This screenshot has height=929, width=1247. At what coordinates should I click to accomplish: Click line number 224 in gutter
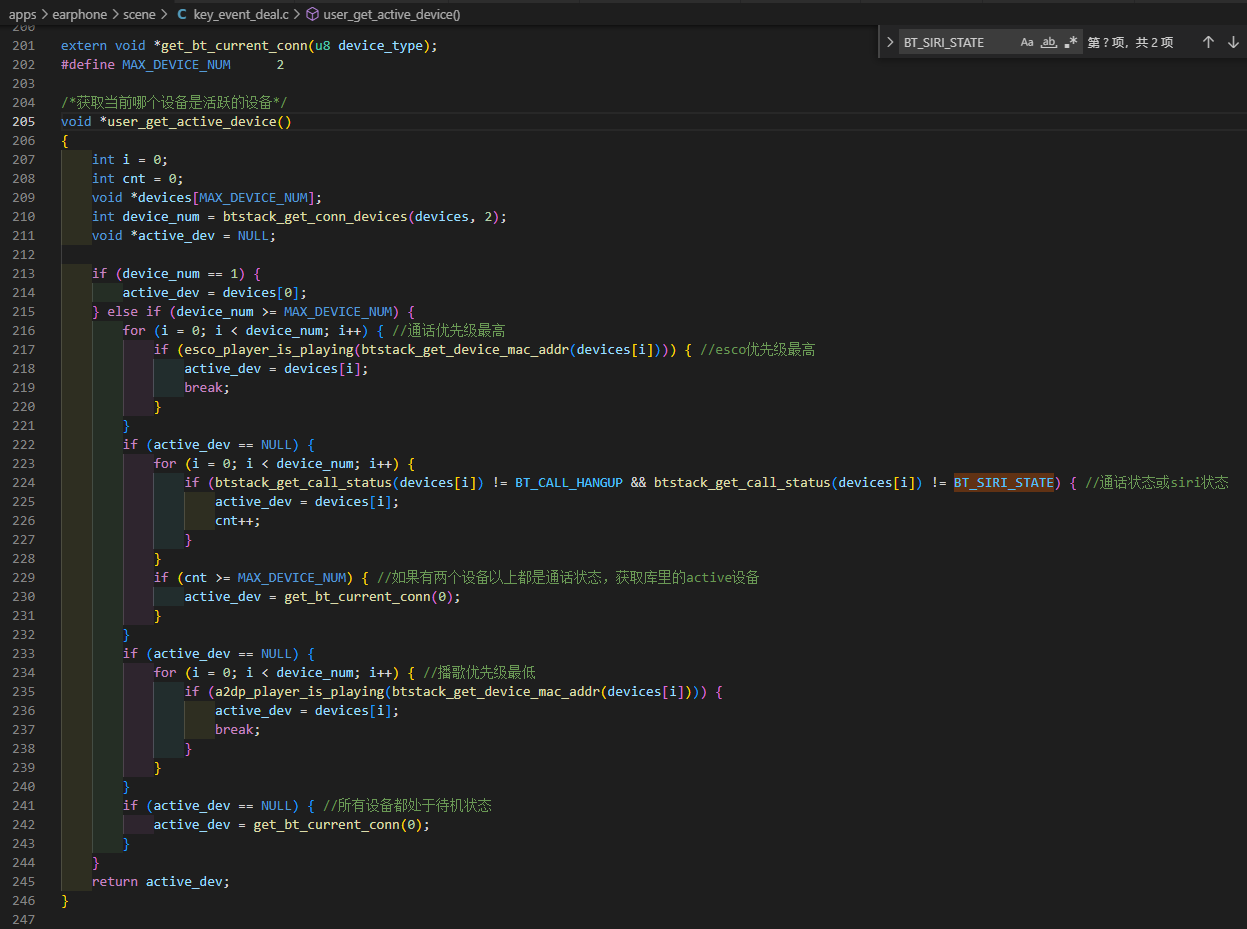[x=22, y=482]
